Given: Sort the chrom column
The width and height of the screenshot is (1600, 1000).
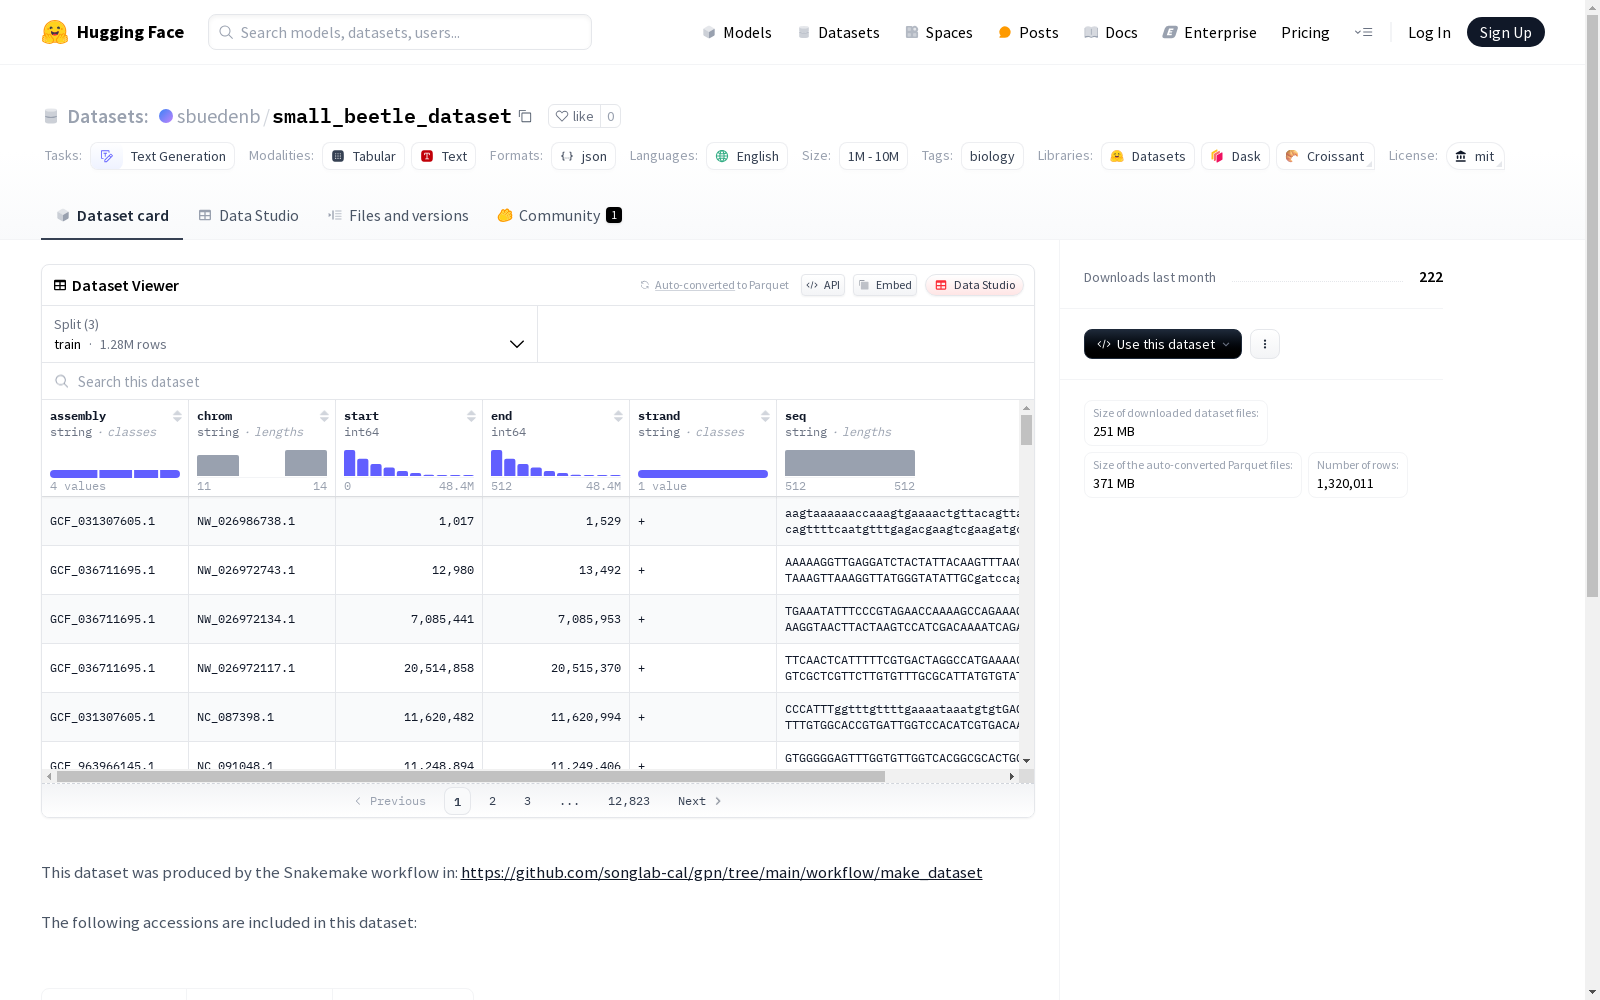Looking at the screenshot, I should point(324,416).
